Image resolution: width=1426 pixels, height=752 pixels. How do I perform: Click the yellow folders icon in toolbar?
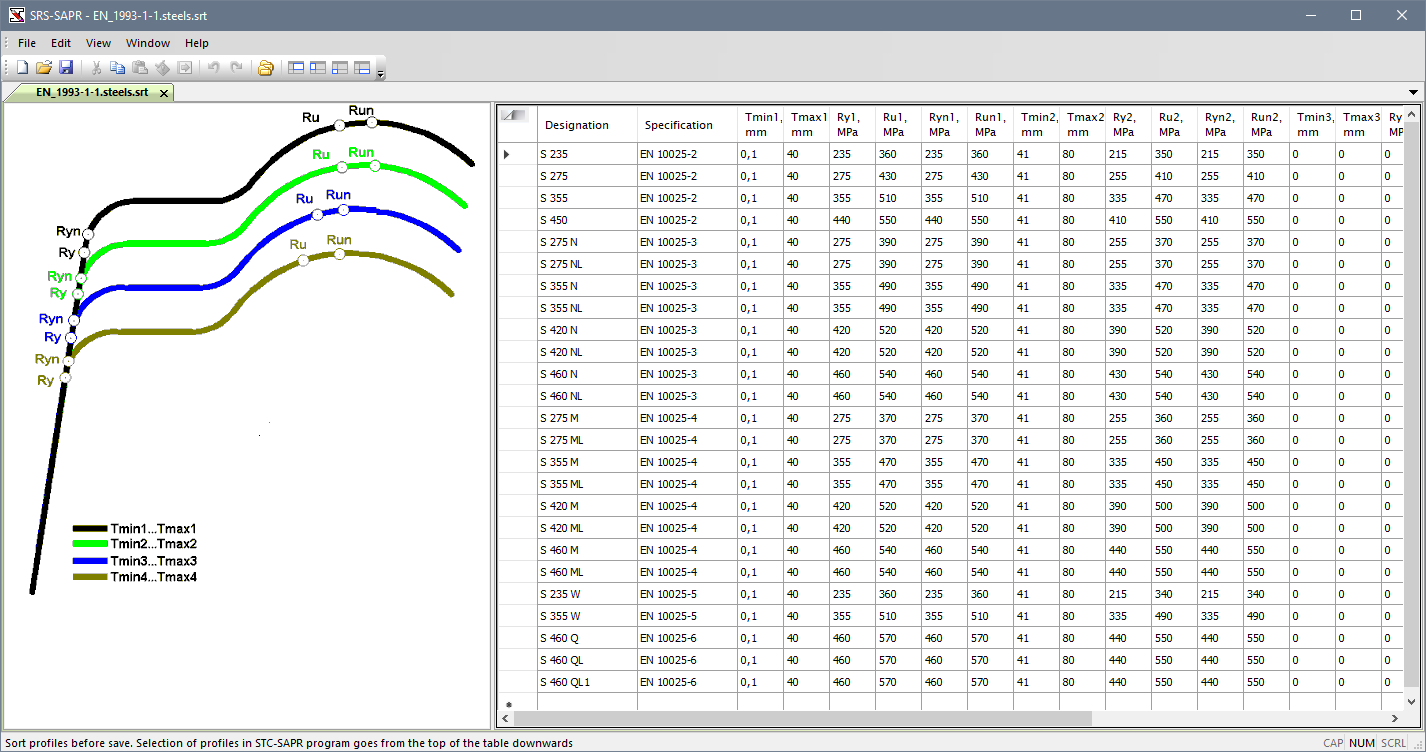[x=265, y=68]
